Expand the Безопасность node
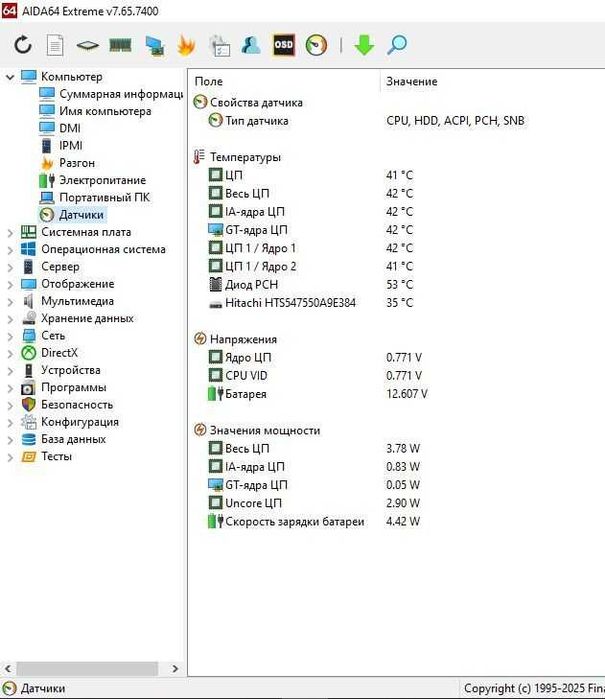Viewport: 605px width, 699px height. (x=10, y=405)
